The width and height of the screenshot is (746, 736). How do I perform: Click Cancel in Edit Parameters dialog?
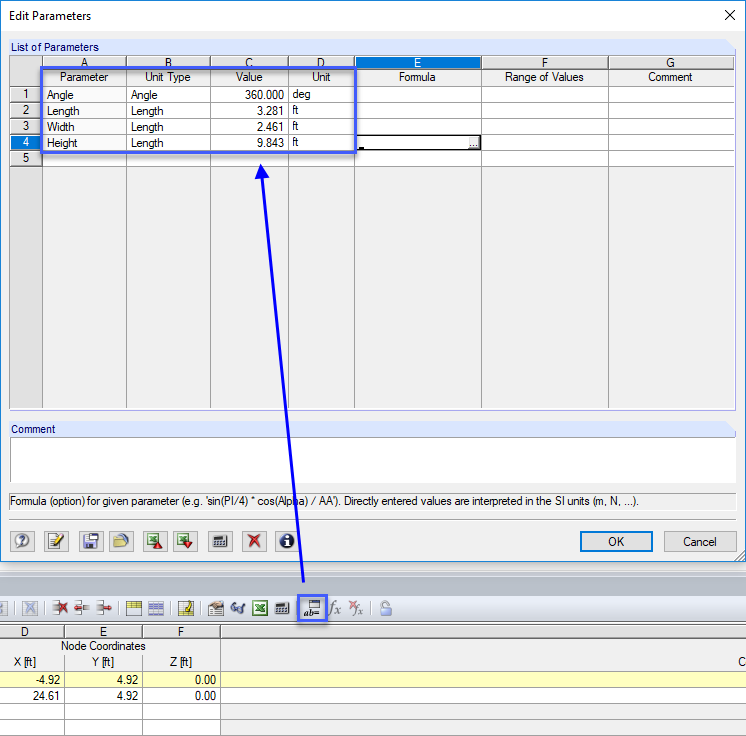[700, 541]
